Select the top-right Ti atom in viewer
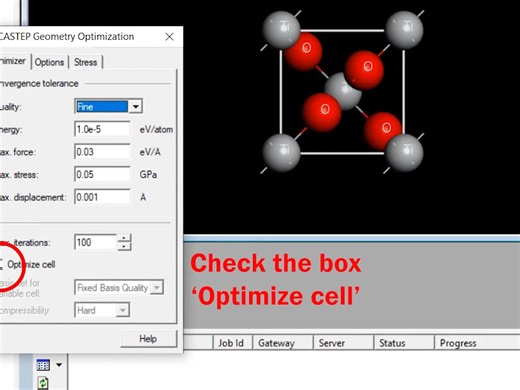The image size is (520, 390). click(404, 29)
